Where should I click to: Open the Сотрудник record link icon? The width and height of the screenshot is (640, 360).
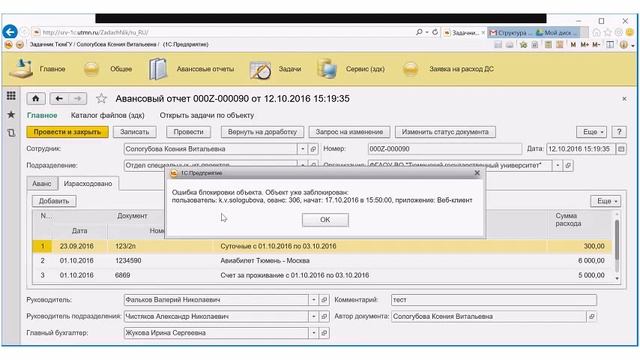[313, 149]
